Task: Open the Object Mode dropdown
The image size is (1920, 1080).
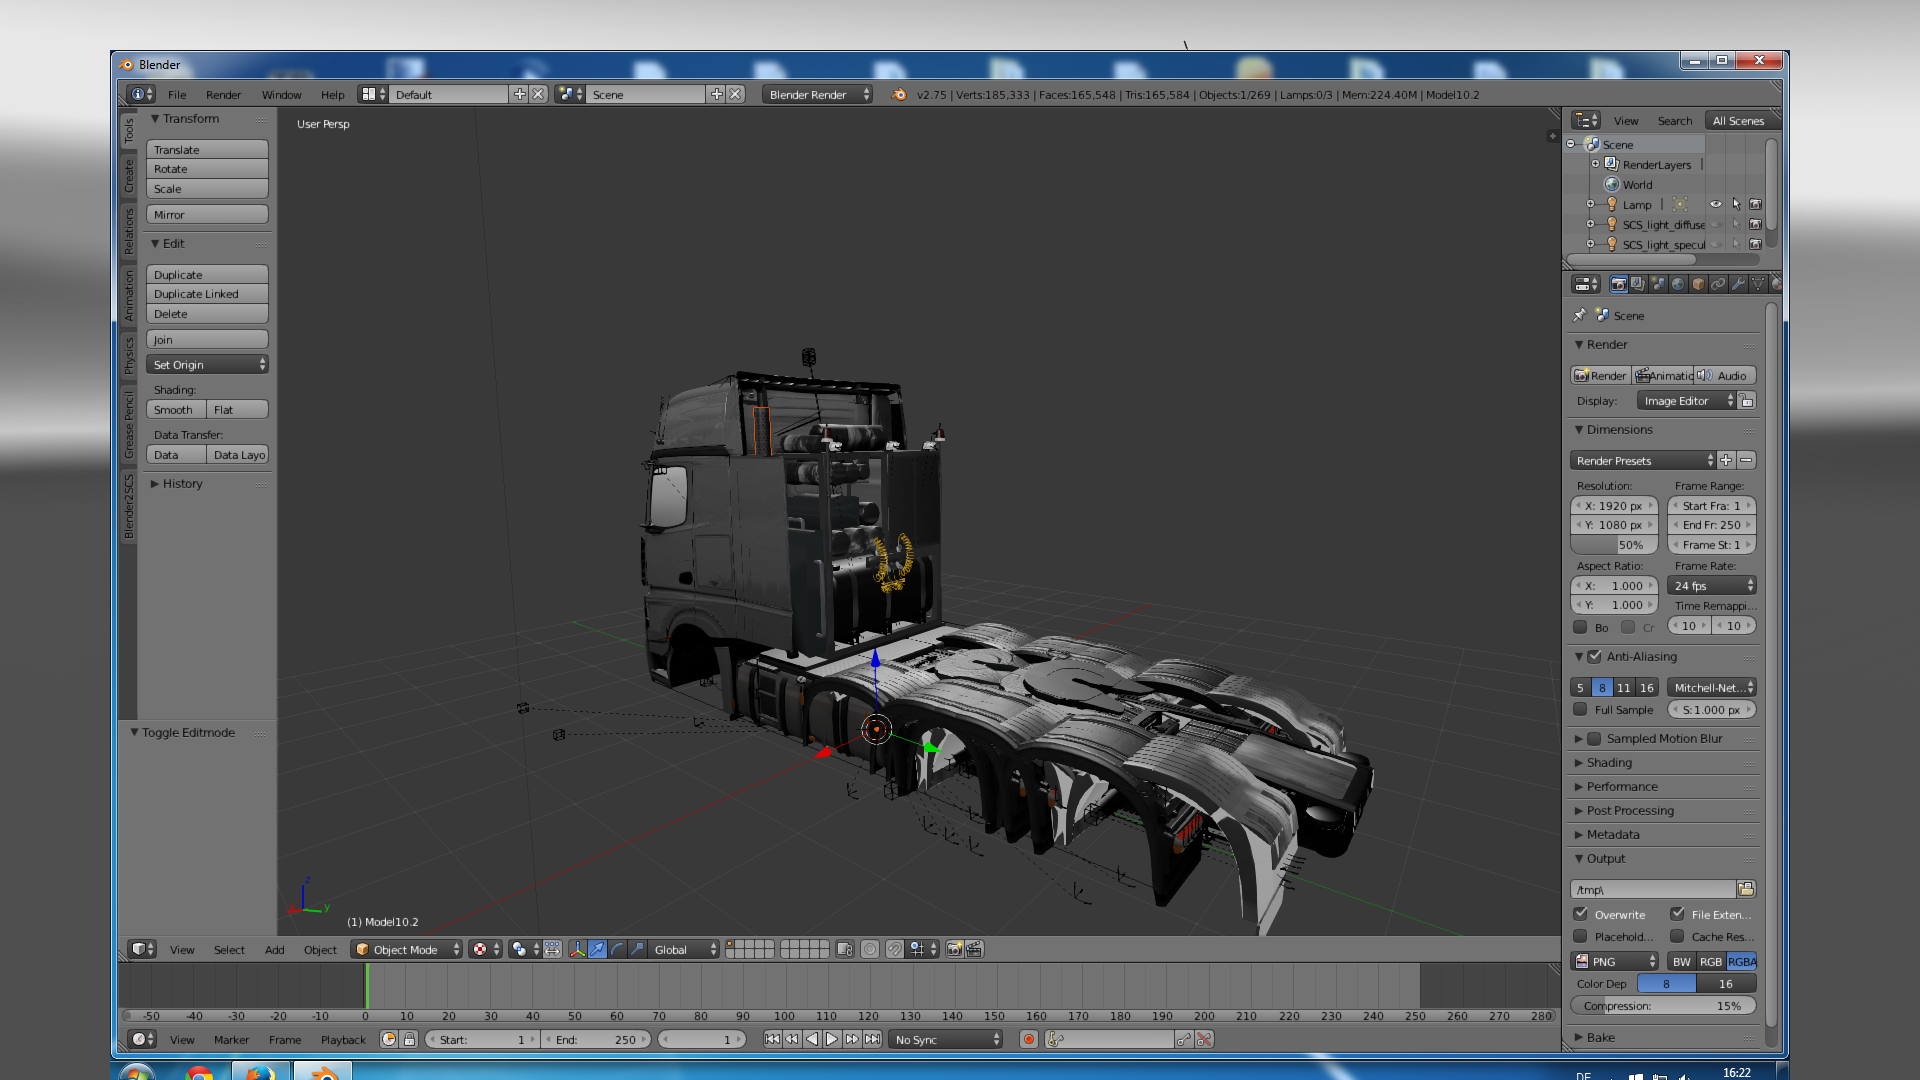Action: click(x=407, y=949)
